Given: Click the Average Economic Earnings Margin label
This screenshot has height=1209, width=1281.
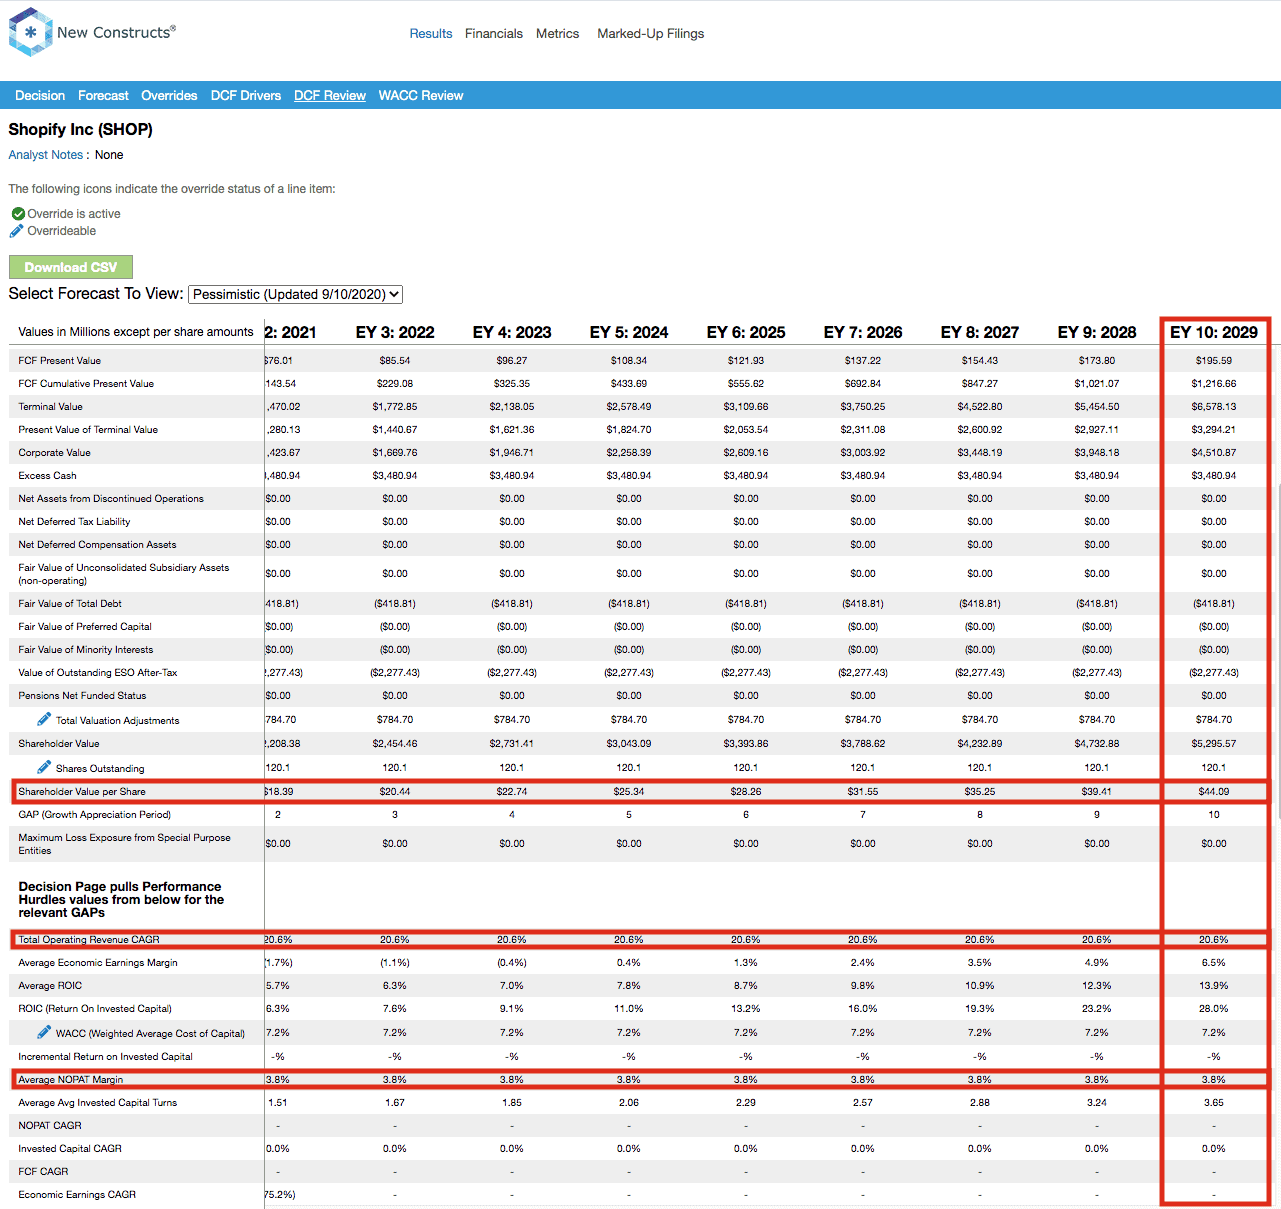Looking at the screenshot, I should pos(98,963).
